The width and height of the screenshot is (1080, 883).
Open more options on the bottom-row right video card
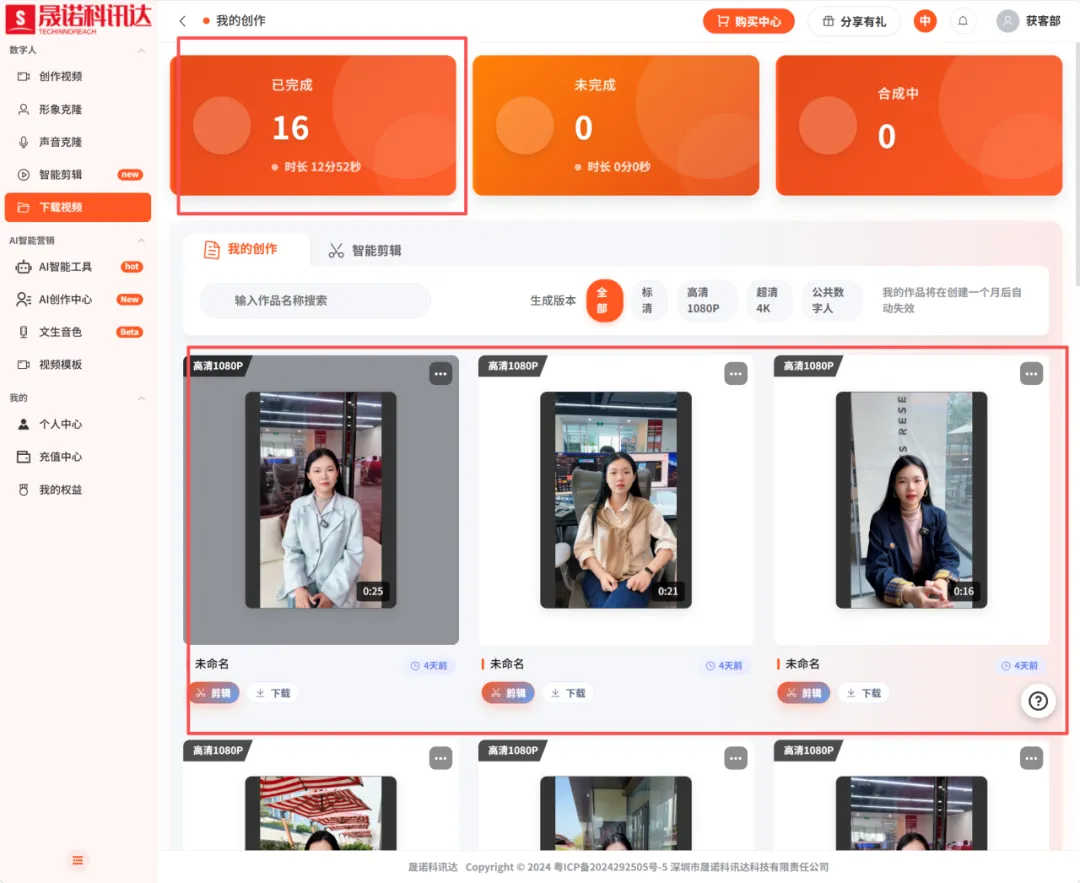pyautogui.click(x=1031, y=758)
